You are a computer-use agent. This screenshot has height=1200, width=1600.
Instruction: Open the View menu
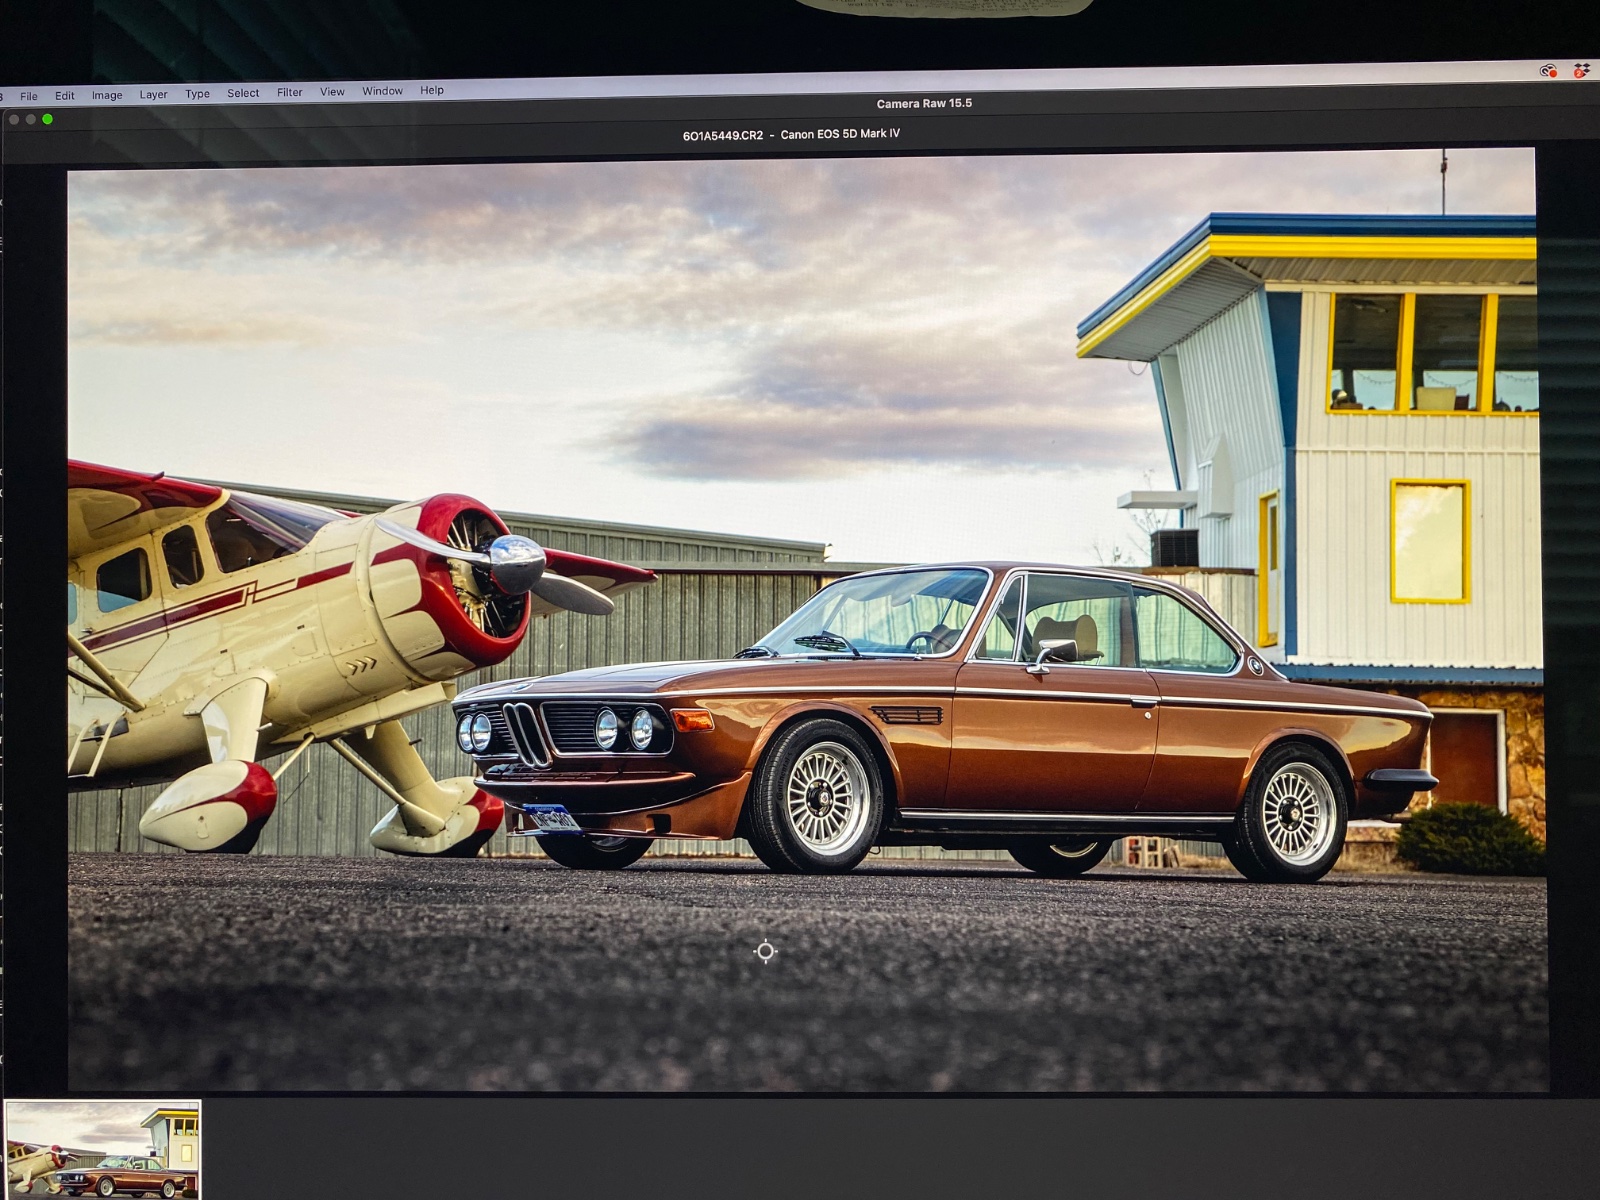332,92
